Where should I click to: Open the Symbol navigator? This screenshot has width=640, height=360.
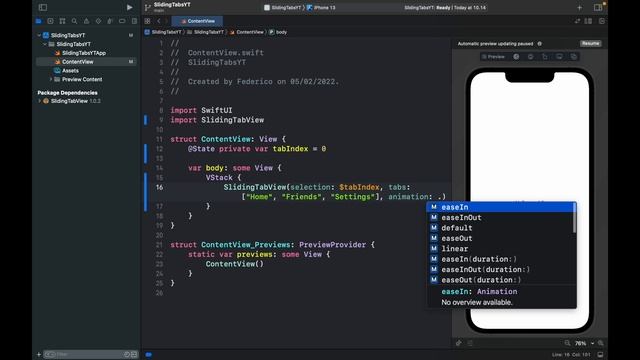(x=62, y=21)
